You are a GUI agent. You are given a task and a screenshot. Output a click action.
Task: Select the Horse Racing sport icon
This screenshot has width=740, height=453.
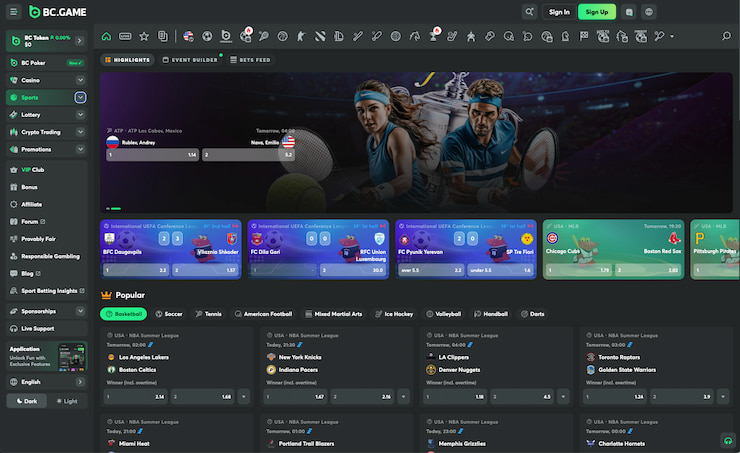coord(414,36)
